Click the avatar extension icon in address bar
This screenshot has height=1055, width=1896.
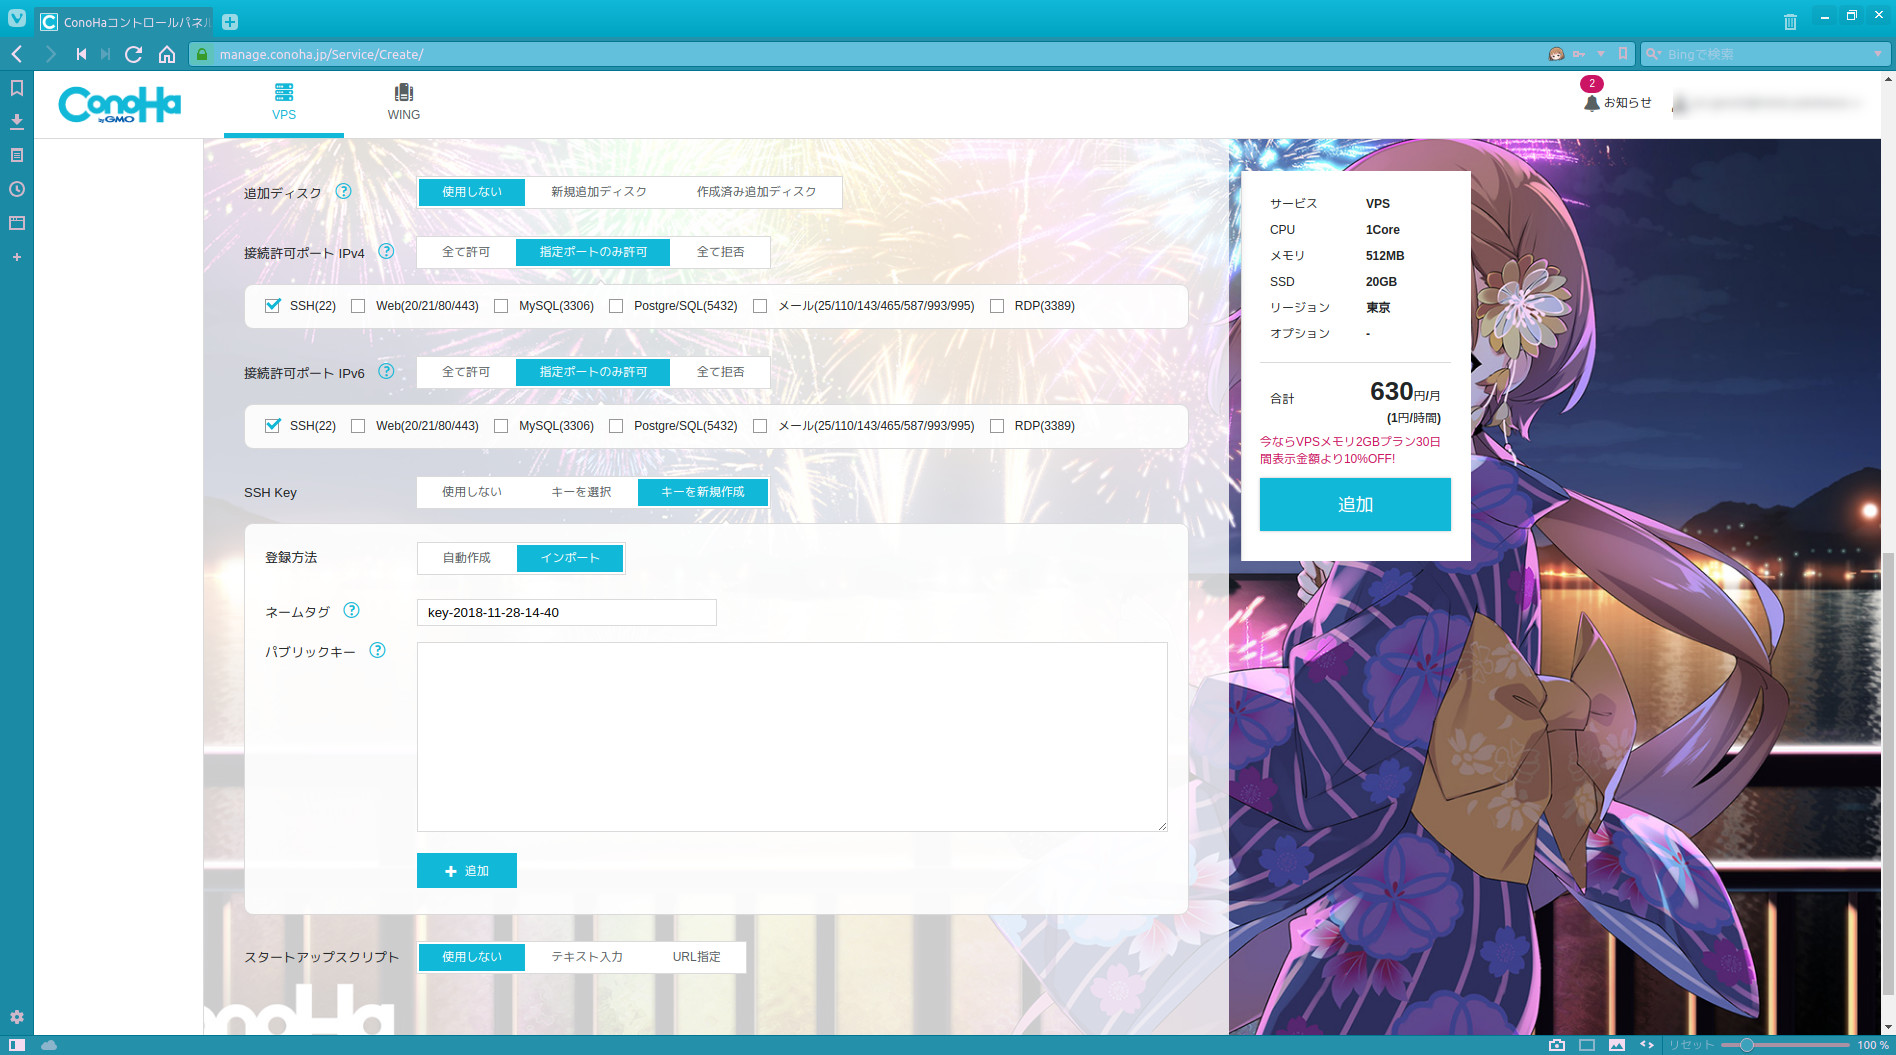click(1556, 54)
